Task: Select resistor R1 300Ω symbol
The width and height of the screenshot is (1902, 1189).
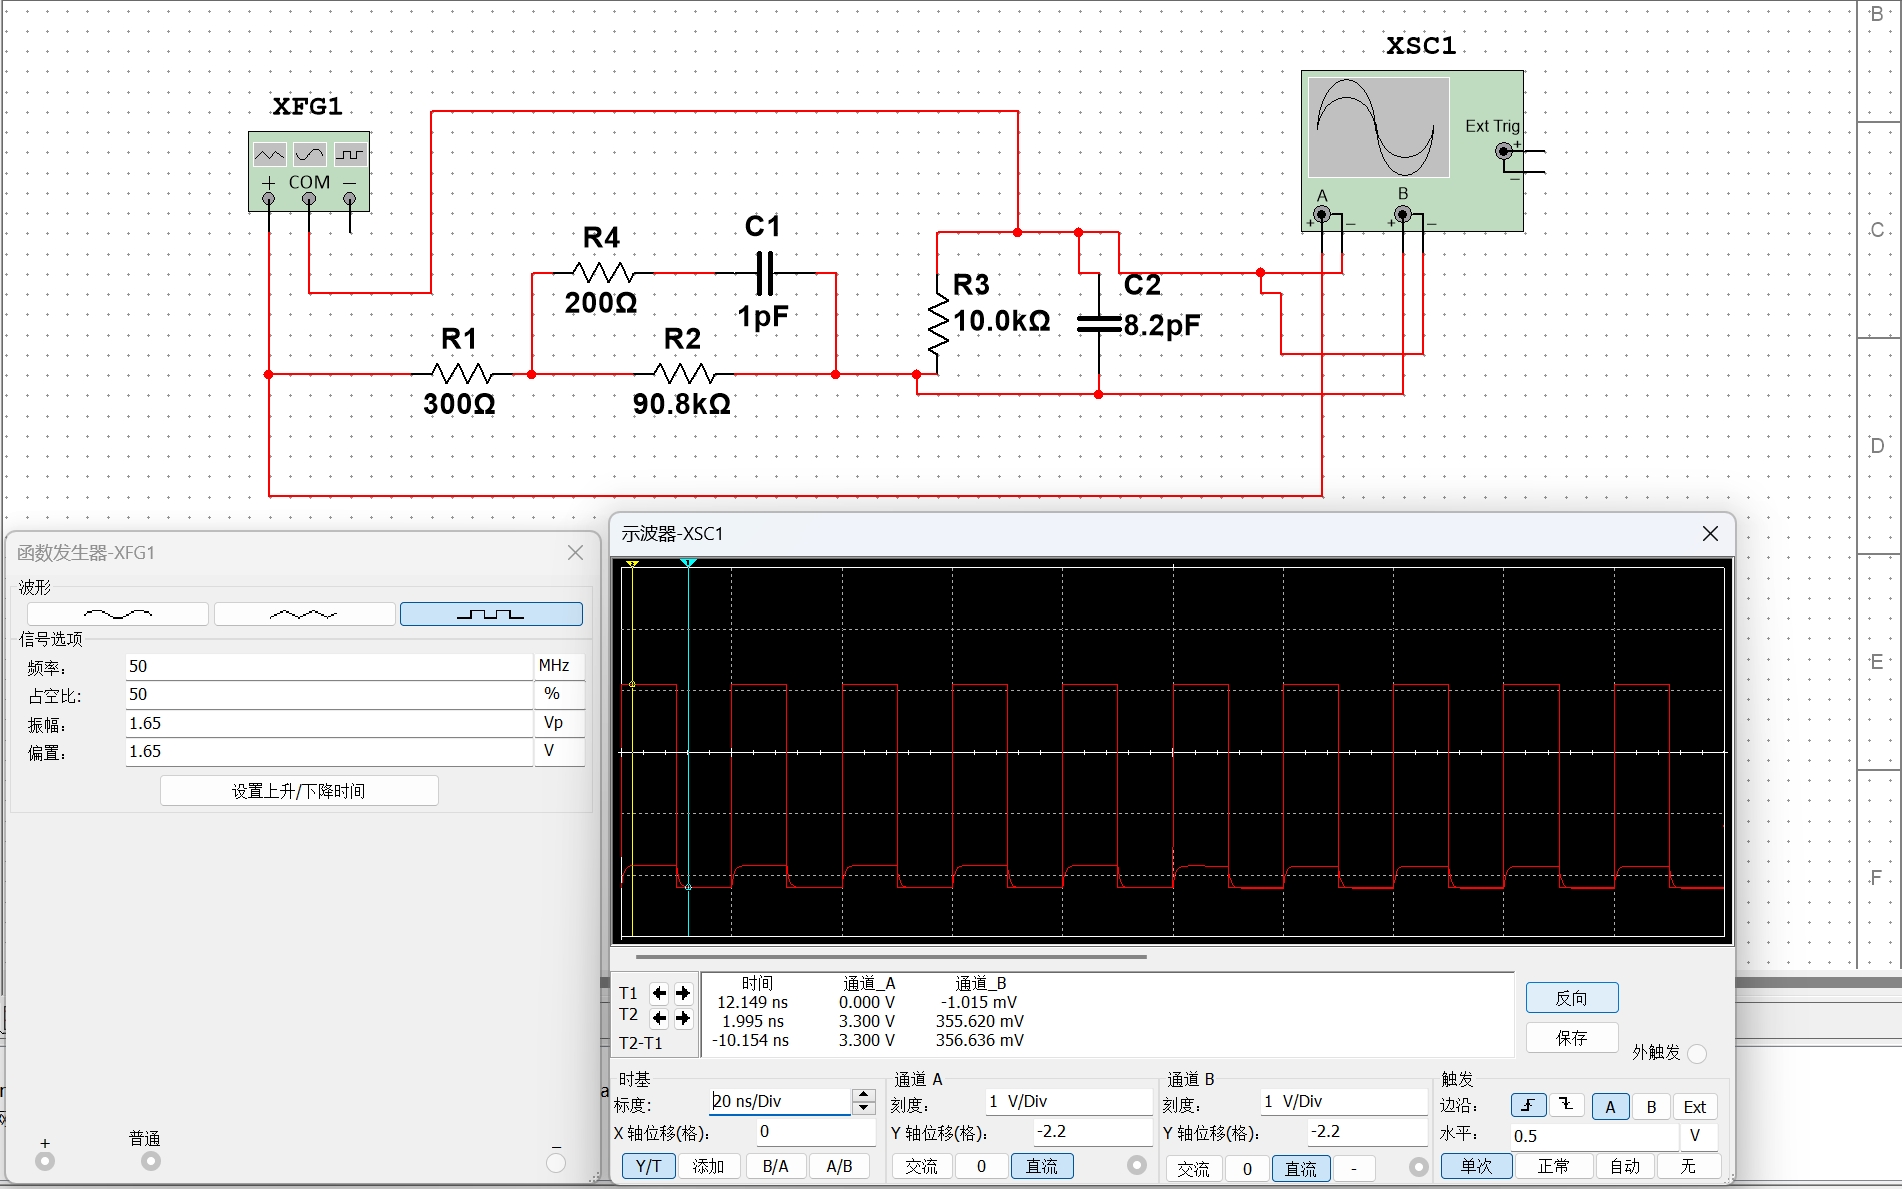Action: pyautogui.click(x=460, y=374)
